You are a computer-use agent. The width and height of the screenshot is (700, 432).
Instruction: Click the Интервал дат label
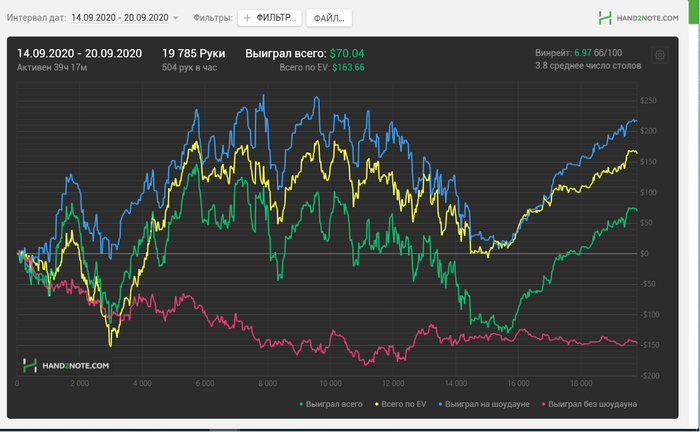[36, 18]
